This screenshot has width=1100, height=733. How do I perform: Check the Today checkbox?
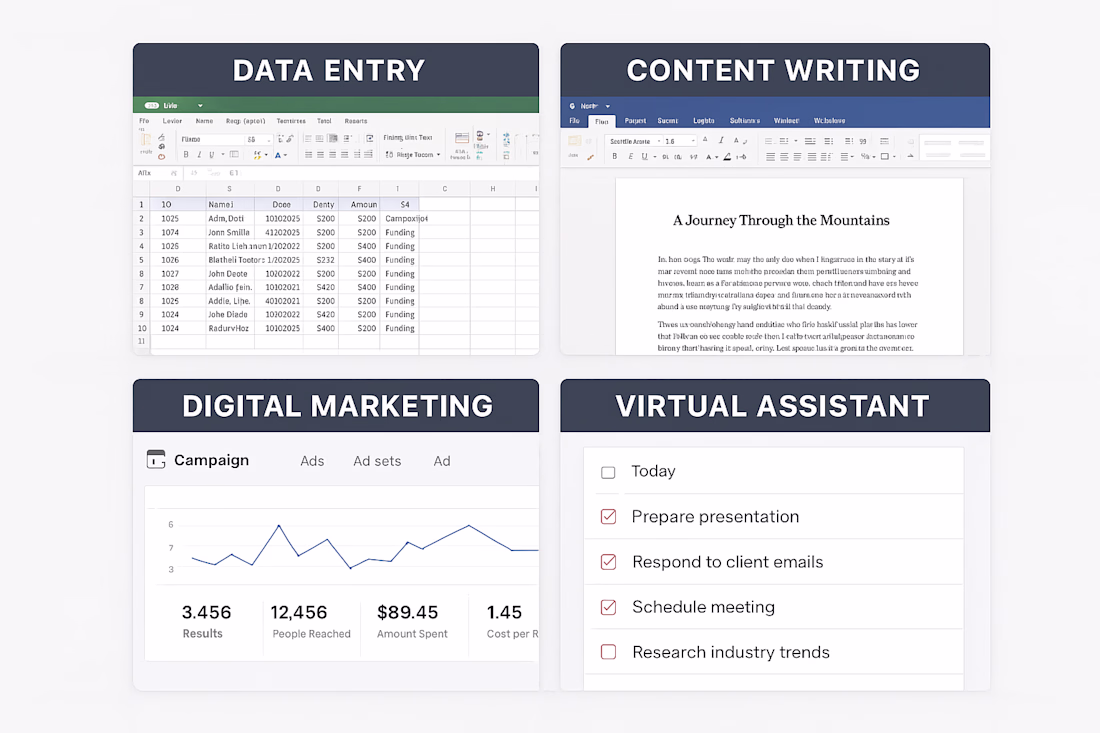[x=608, y=472]
